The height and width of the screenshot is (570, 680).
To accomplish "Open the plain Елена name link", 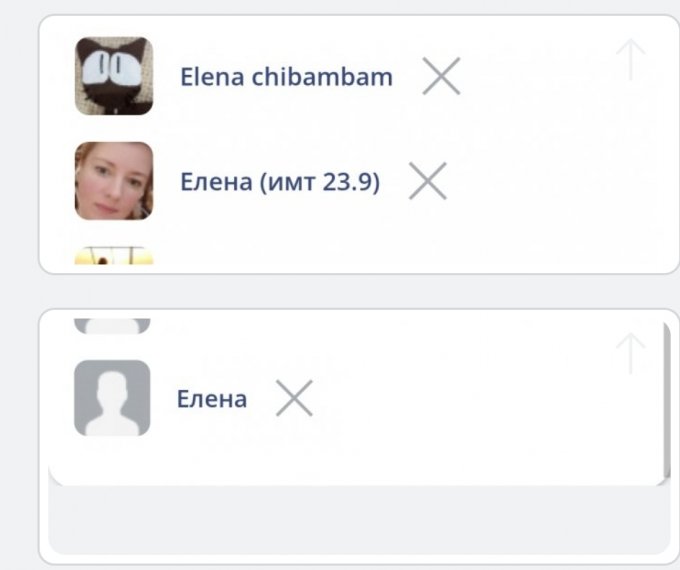I will (x=212, y=399).
